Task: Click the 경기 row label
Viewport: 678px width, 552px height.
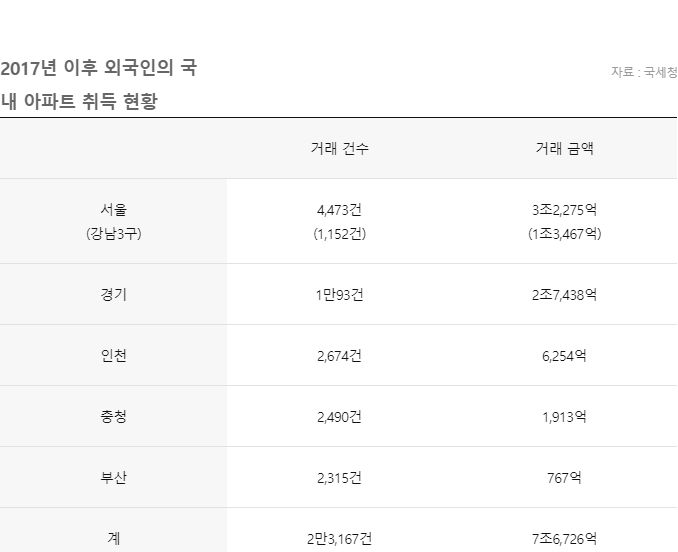Action: [x=114, y=295]
